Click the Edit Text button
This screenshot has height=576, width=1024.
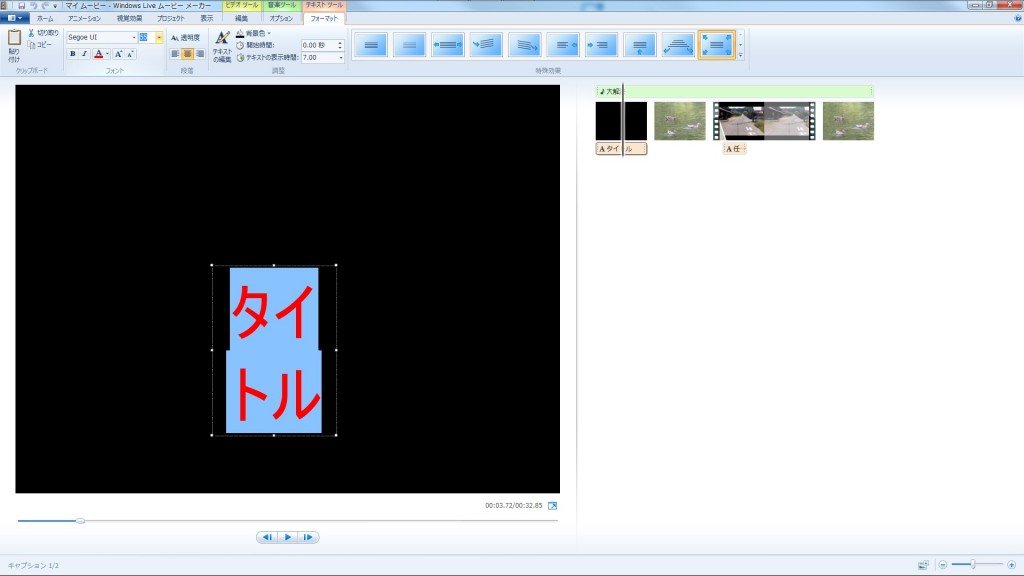coord(222,46)
